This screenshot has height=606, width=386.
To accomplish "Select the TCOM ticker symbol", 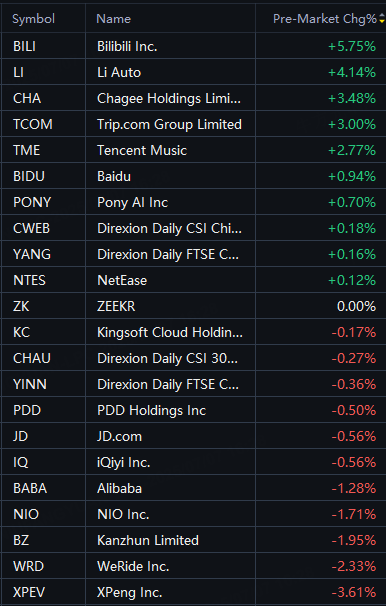I will (x=33, y=124).
